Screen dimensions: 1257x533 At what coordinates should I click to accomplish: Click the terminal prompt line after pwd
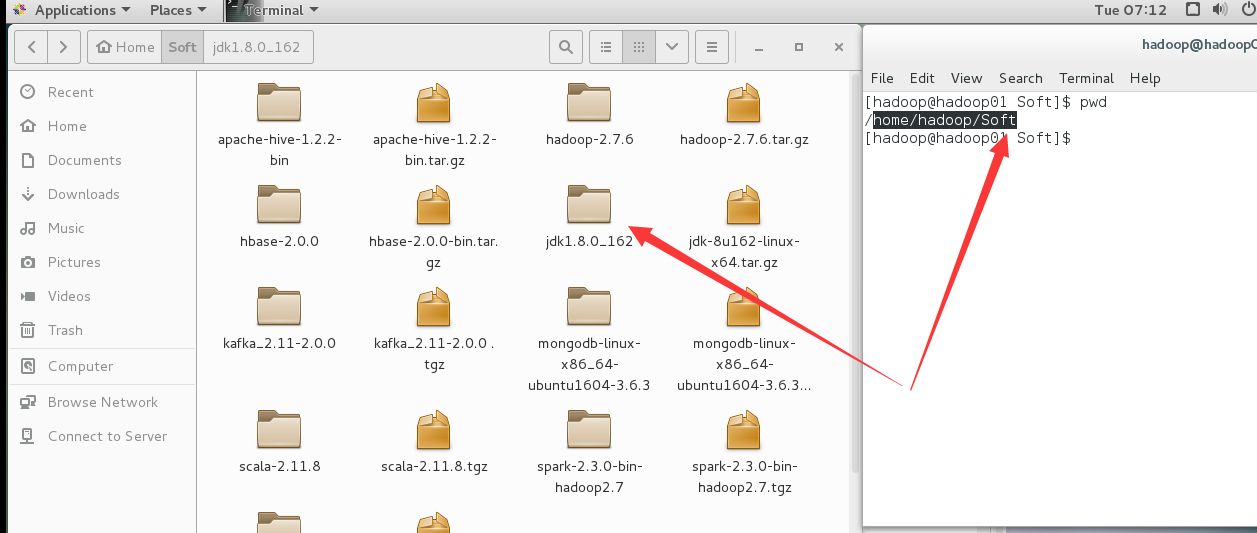[968, 138]
